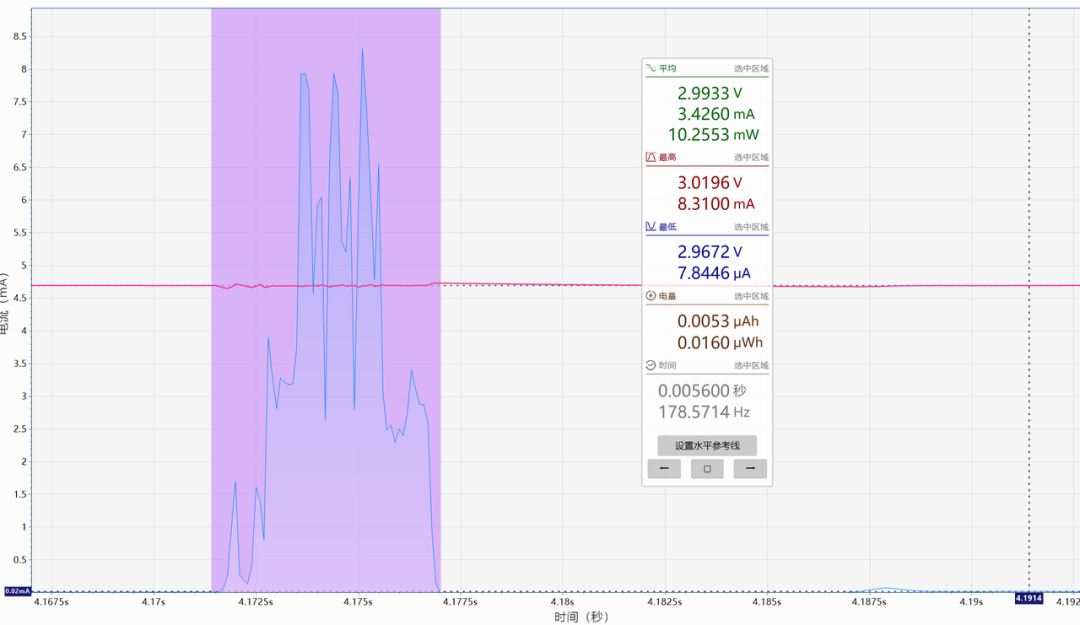
Task: Click the minimum current value 7.8446 µA
Action: tap(714, 274)
